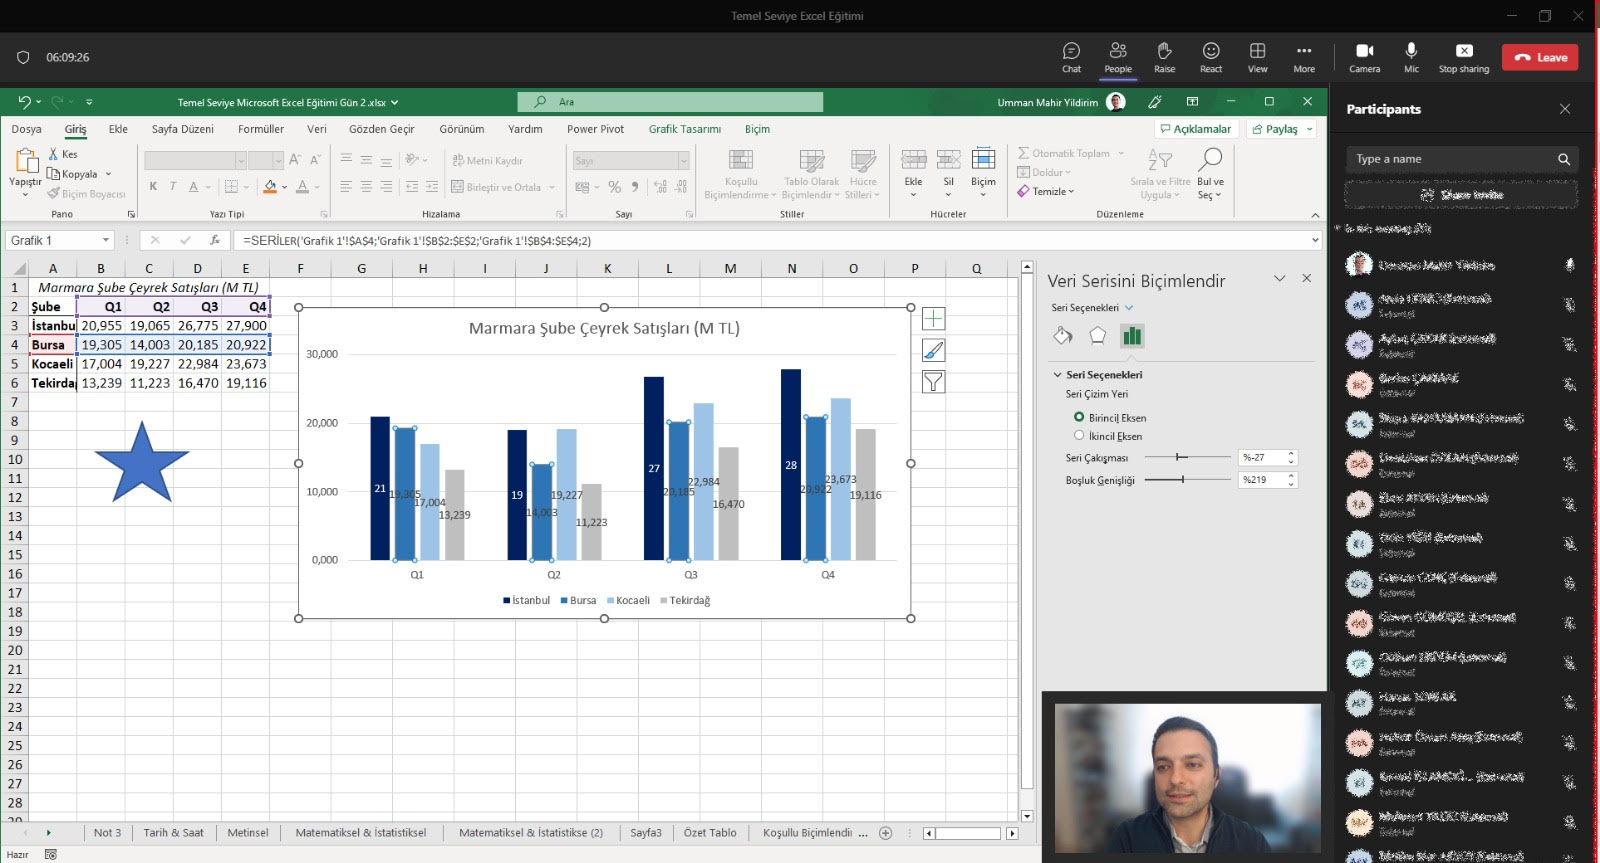Click the Raise hand icon

coord(1164,57)
